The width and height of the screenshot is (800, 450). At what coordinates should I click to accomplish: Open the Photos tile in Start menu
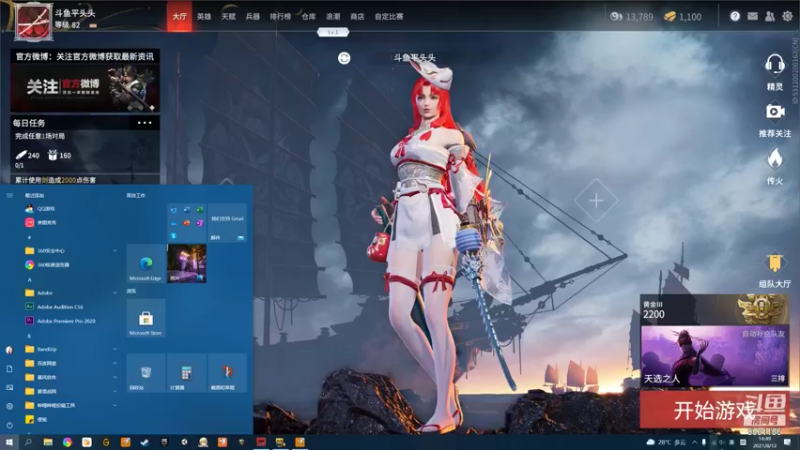click(x=187, y=263)
